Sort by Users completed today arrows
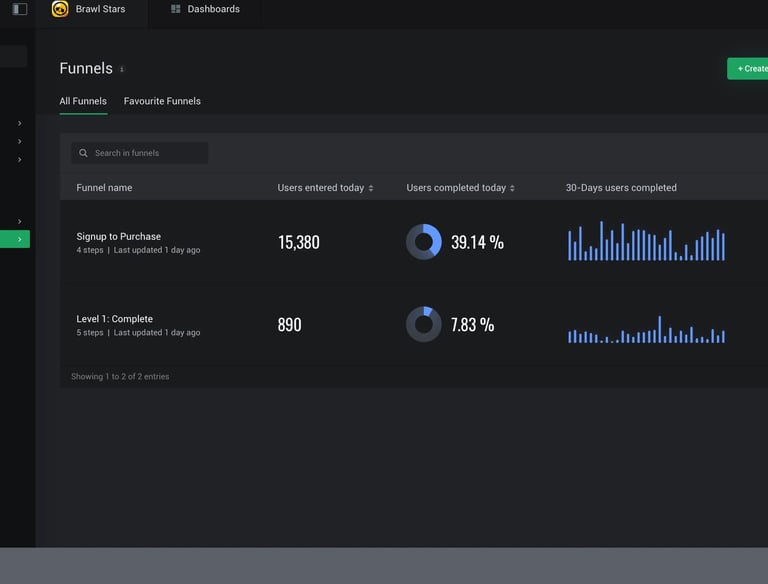 [x=512, y=188]
